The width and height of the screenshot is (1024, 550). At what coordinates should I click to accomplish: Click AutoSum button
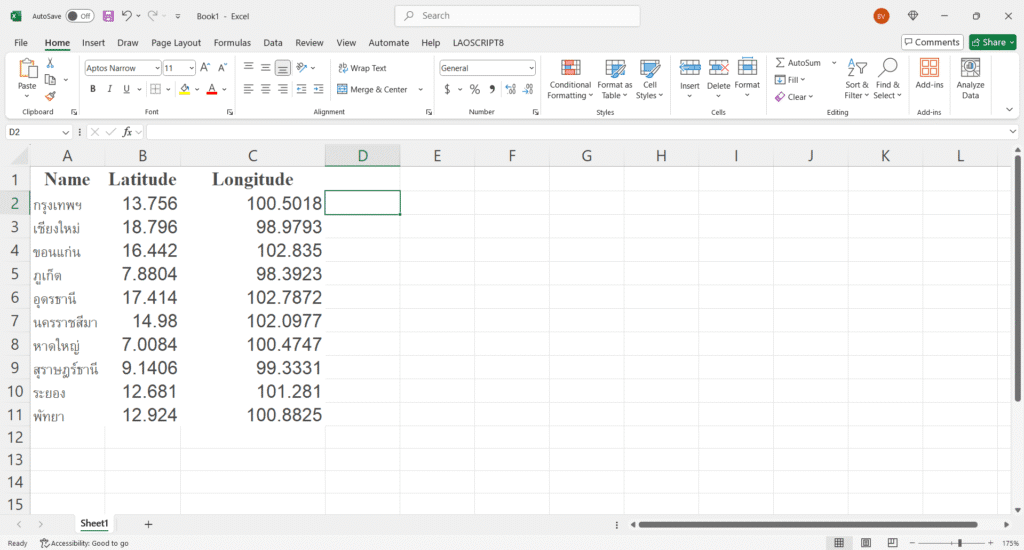798,63
